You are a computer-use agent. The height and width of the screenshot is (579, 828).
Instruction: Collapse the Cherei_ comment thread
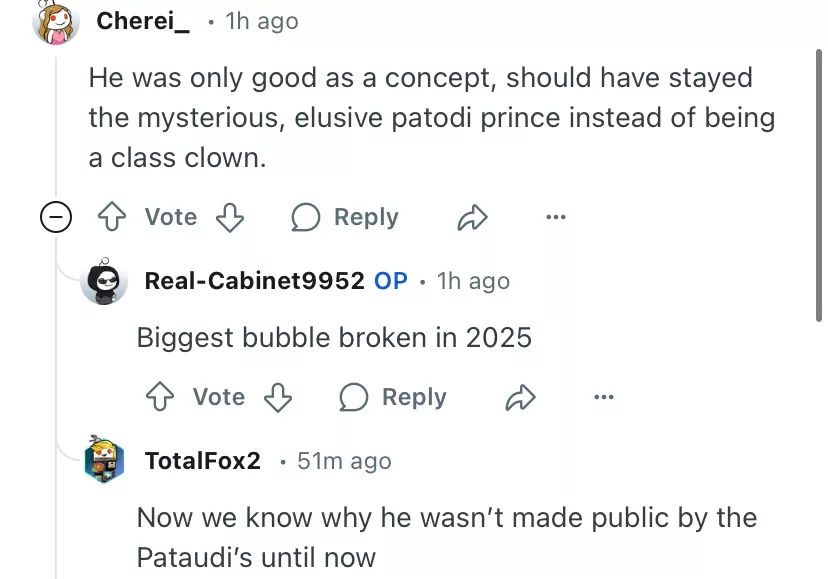(56, 217)
